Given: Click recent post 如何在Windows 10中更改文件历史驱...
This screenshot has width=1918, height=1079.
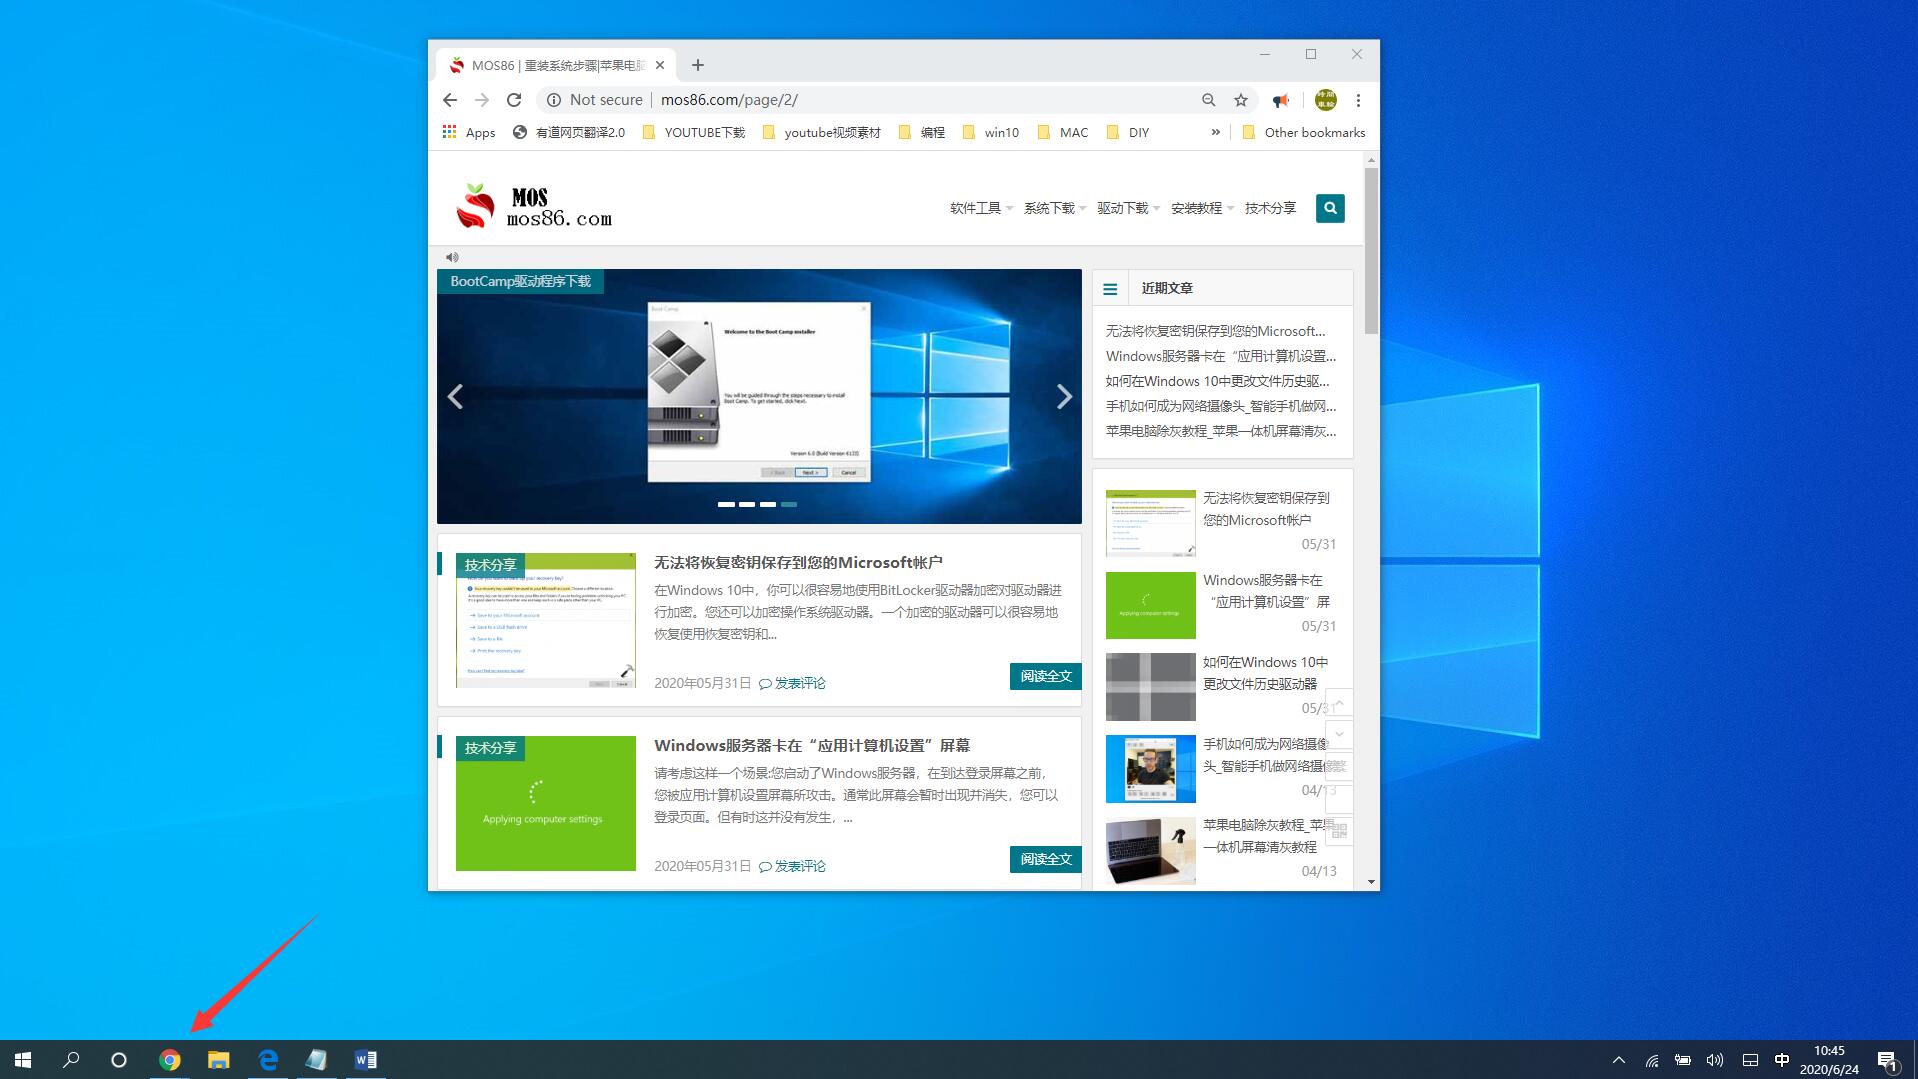Looking at the screenshot, I should tap(1217, 381).
